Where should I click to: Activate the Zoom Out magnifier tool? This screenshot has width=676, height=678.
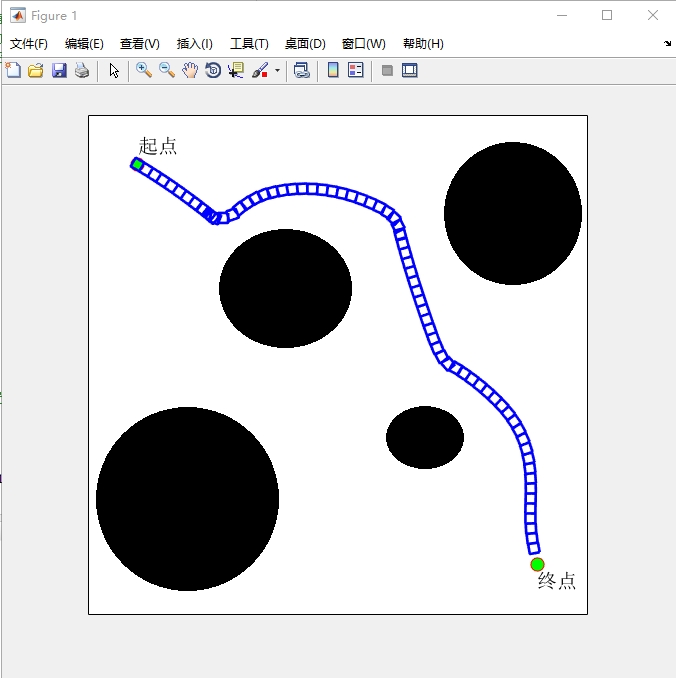point(167,70)
